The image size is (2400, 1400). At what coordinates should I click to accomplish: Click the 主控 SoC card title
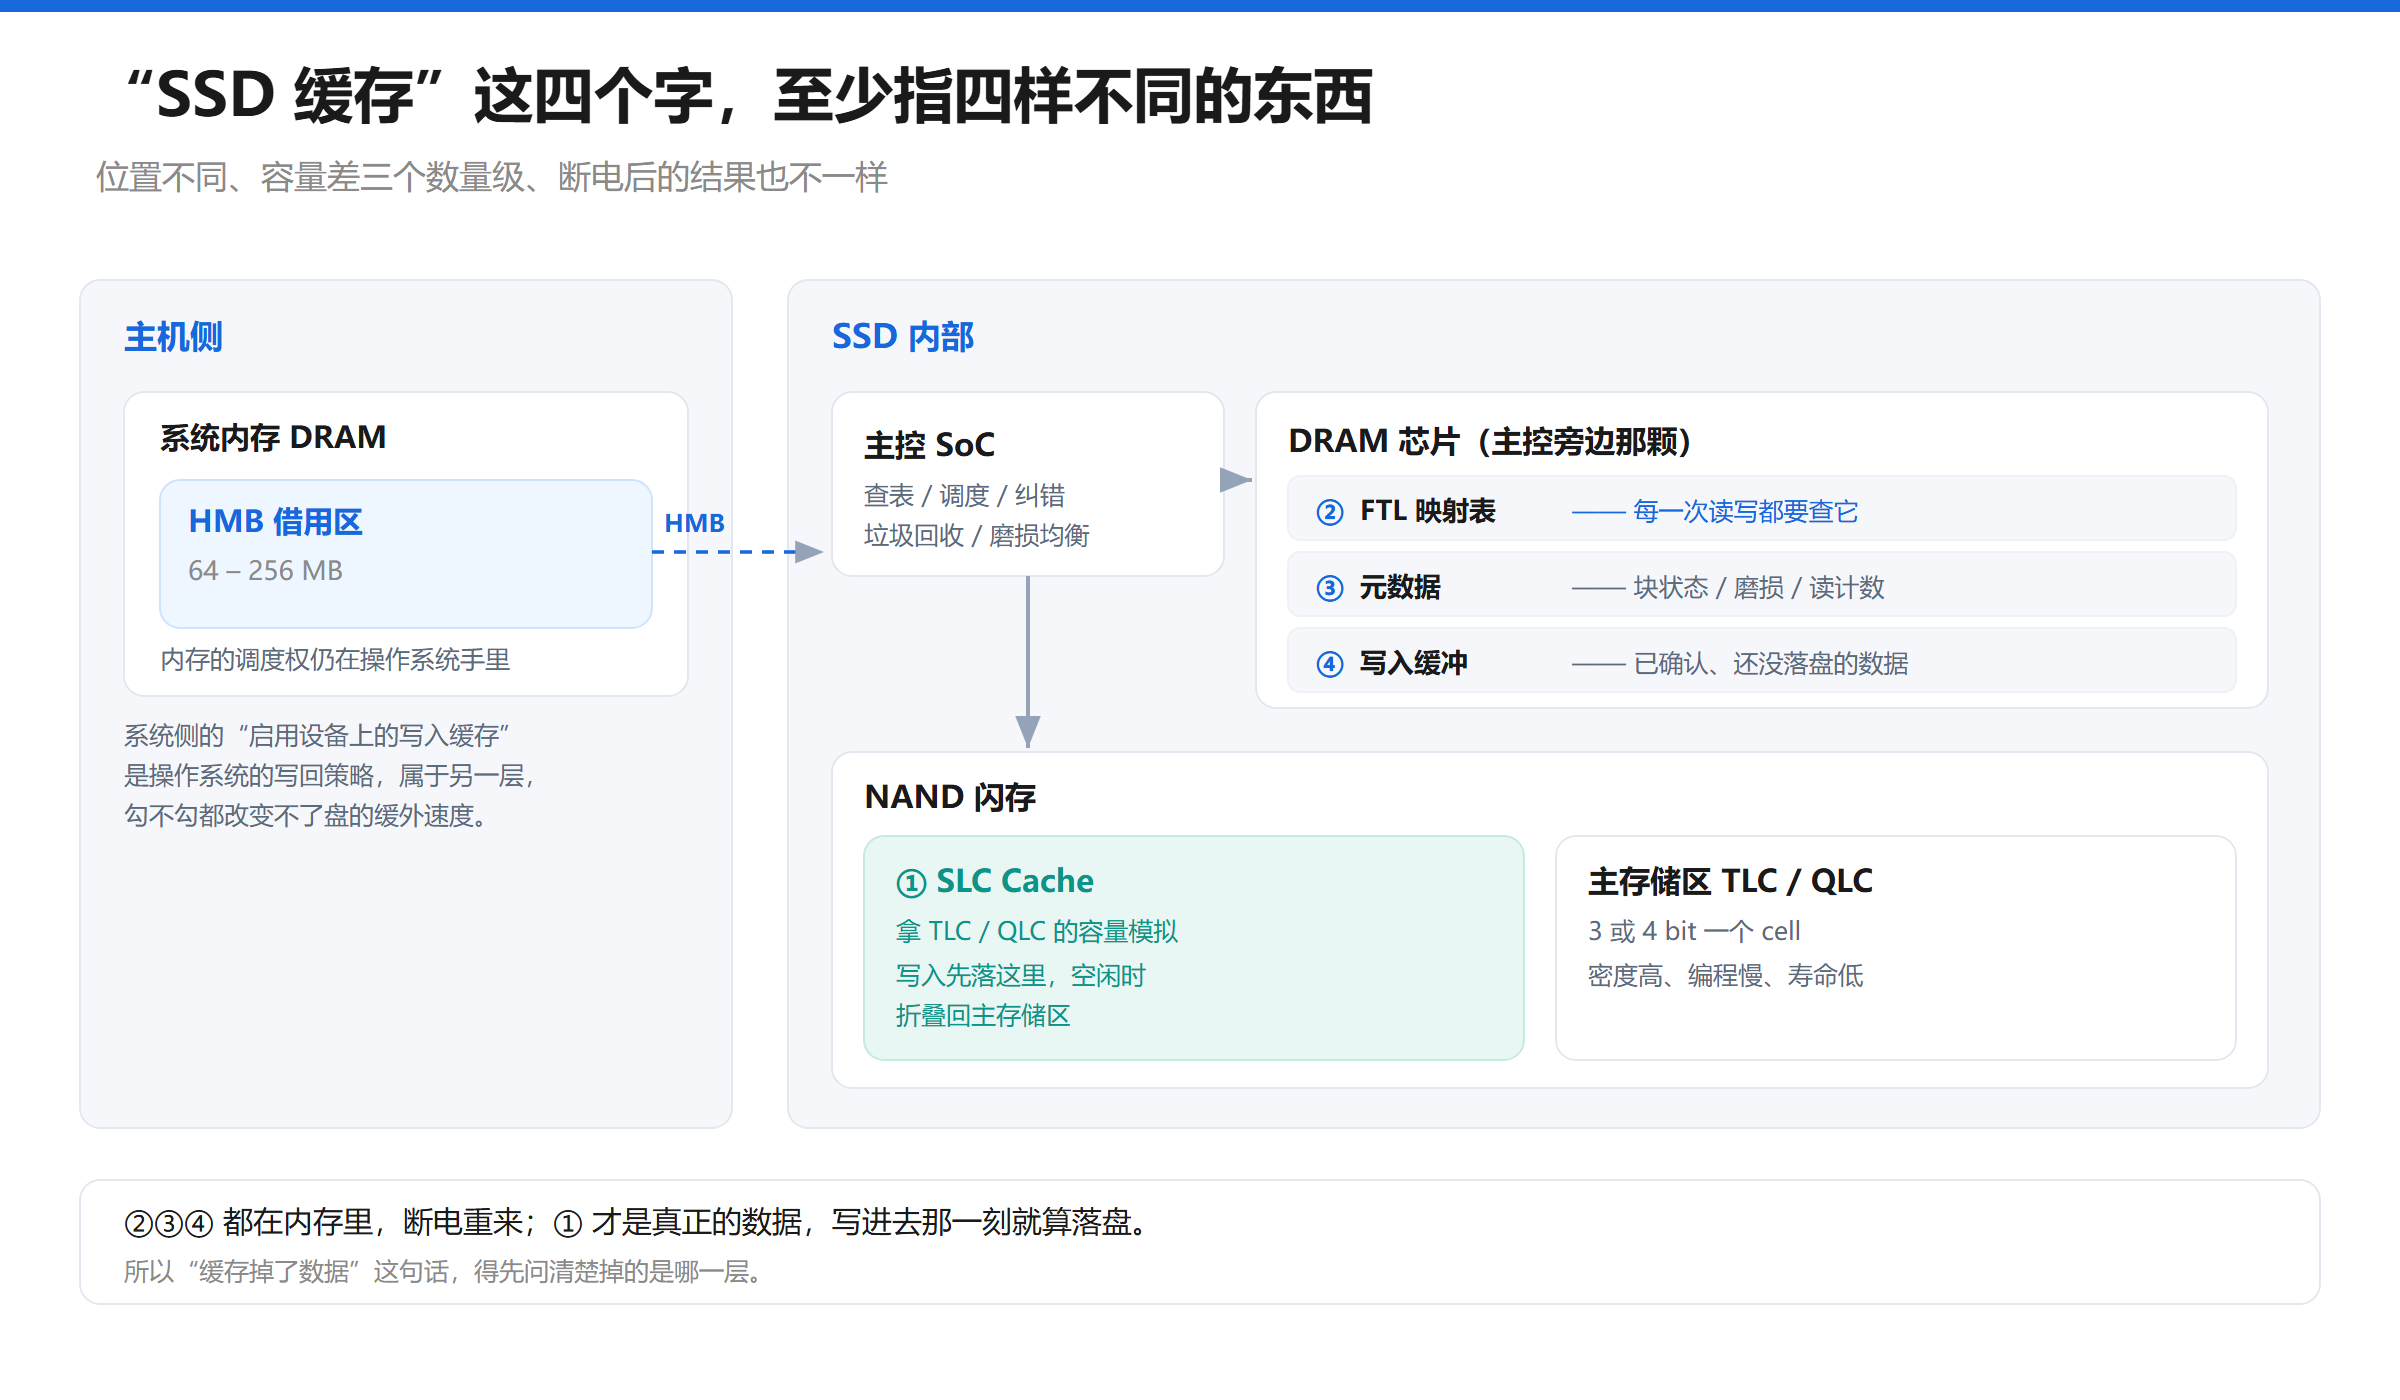(x=929, y=445)
